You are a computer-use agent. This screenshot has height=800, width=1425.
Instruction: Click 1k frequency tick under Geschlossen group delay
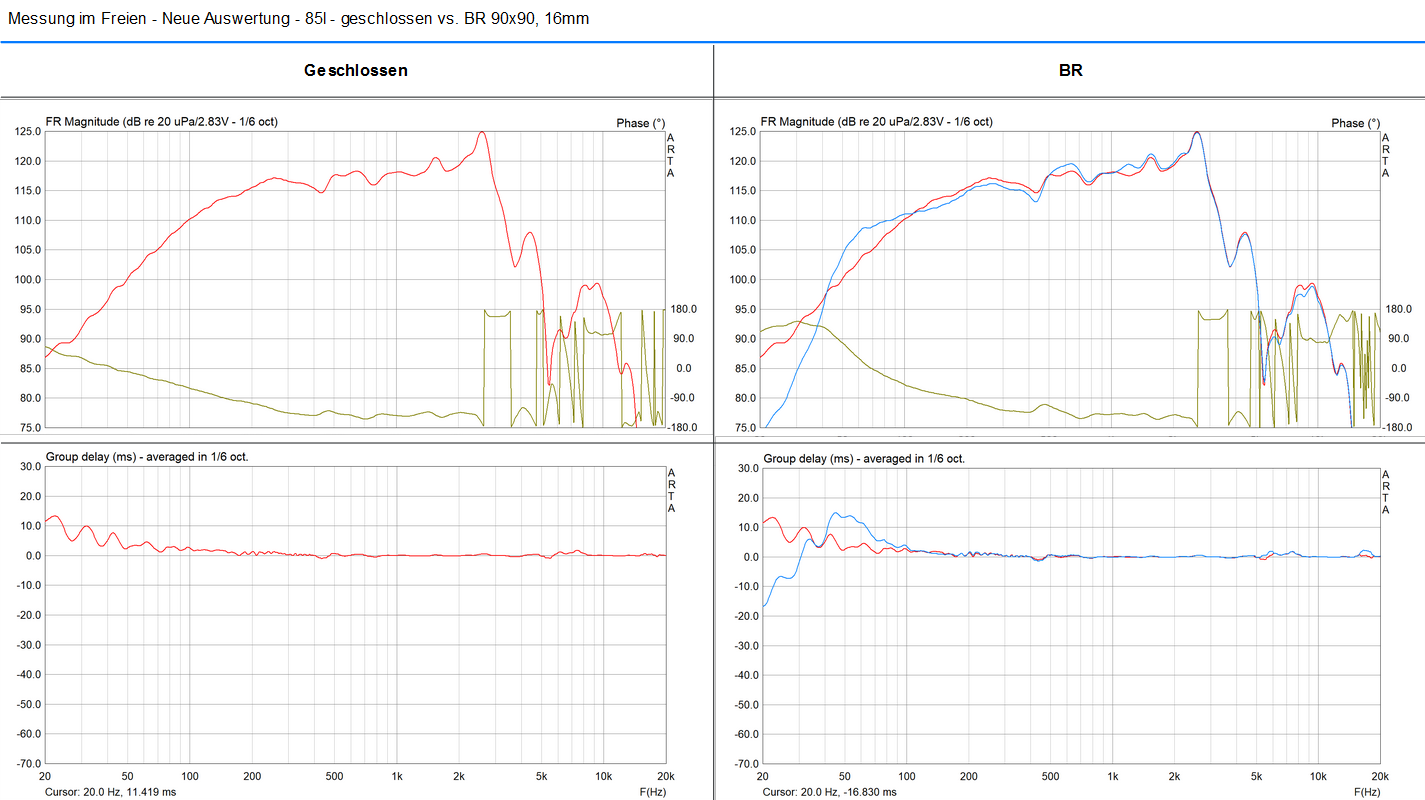pyautogui.click(x=397, y=777)
